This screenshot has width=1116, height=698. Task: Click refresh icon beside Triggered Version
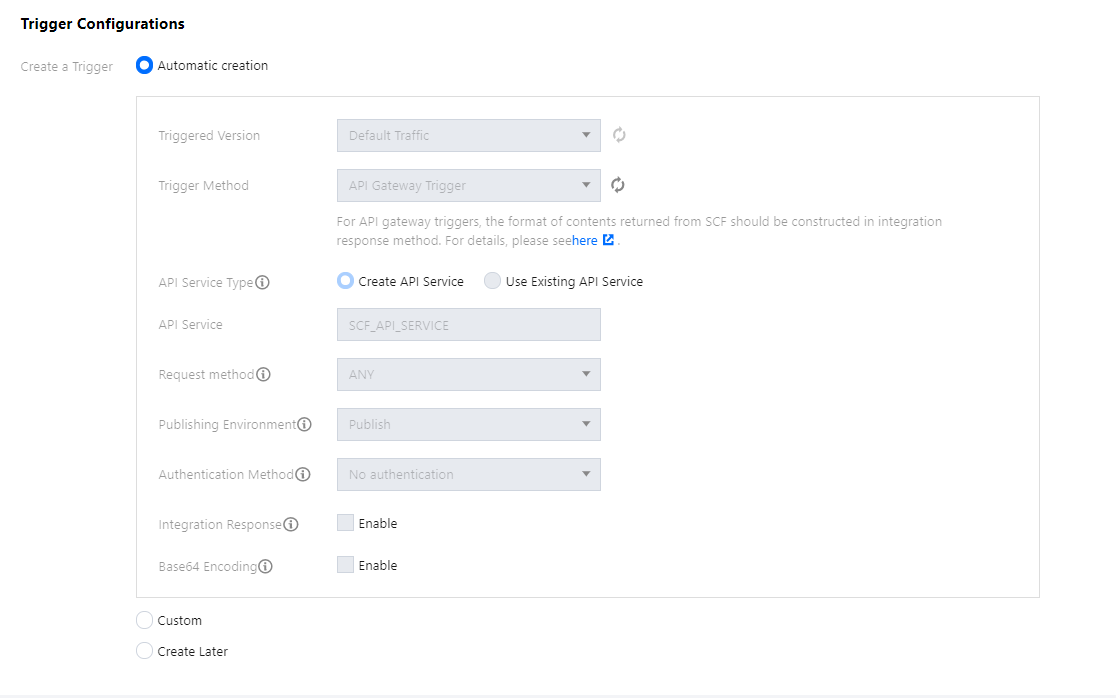click(619, 135)
